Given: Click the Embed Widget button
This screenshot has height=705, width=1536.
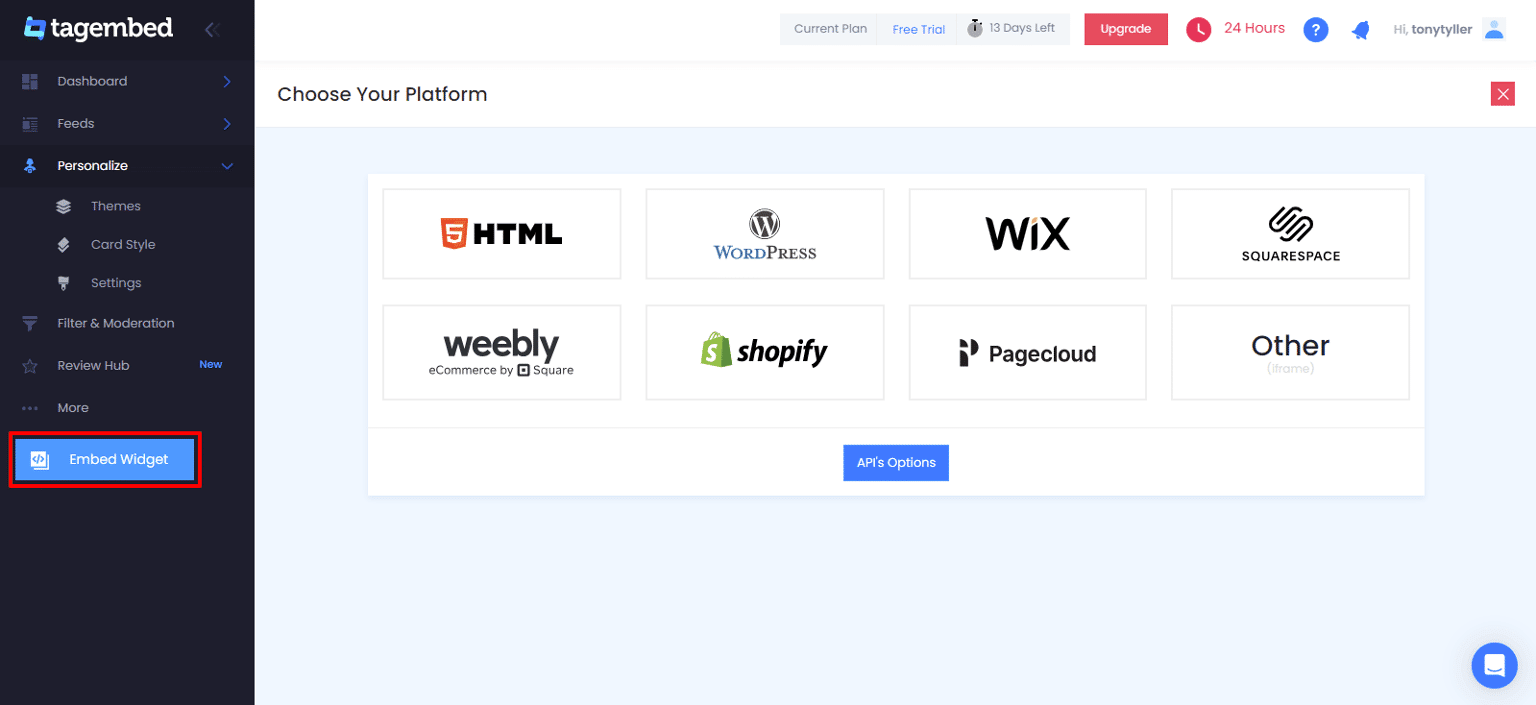Looking at the screenshot, I should [105, 460].
